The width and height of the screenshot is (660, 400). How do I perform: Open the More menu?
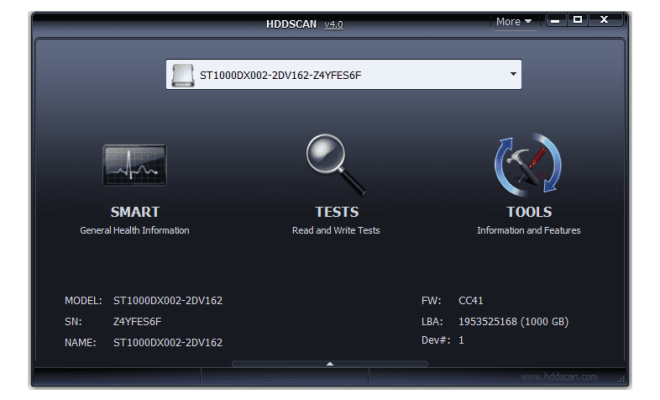514,21
